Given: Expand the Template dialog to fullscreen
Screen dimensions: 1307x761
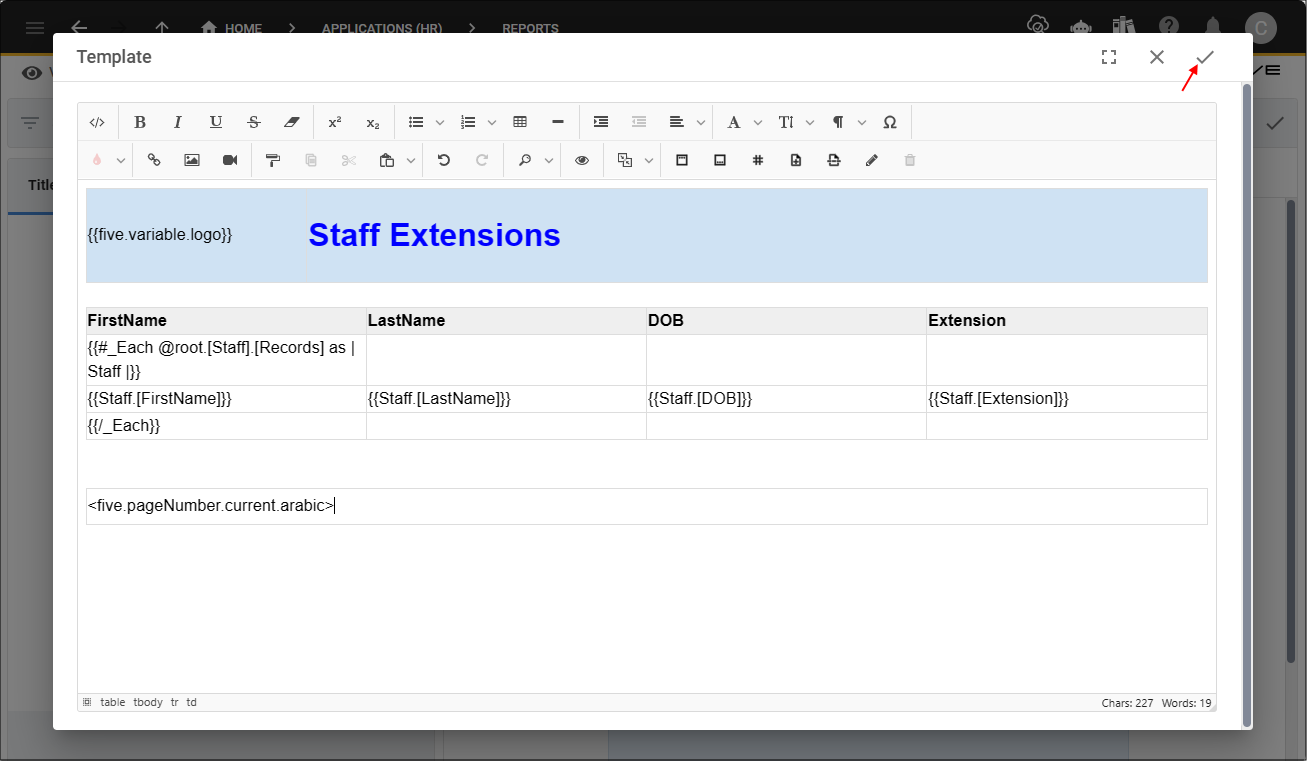Looking at the screenshot, I should pyautogui.click(x=1109, y=57).
